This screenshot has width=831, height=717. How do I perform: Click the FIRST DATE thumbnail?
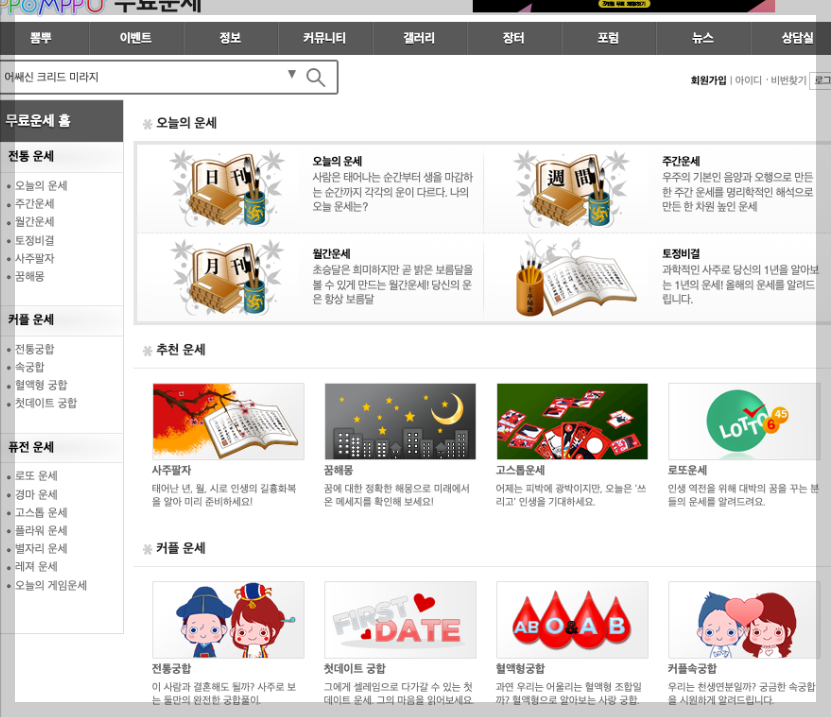point(400,619)
